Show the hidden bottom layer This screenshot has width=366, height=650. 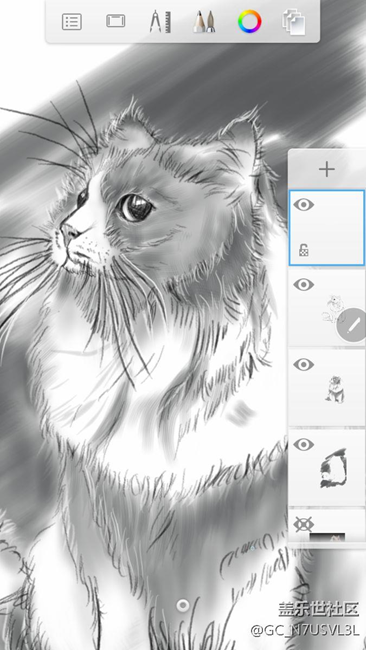tap(303, 525)
